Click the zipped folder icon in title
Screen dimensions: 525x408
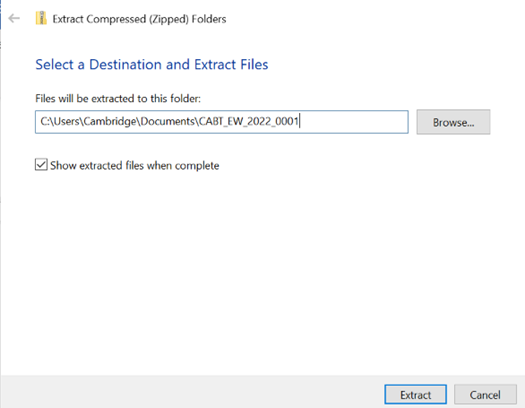(x=41, y=18)
